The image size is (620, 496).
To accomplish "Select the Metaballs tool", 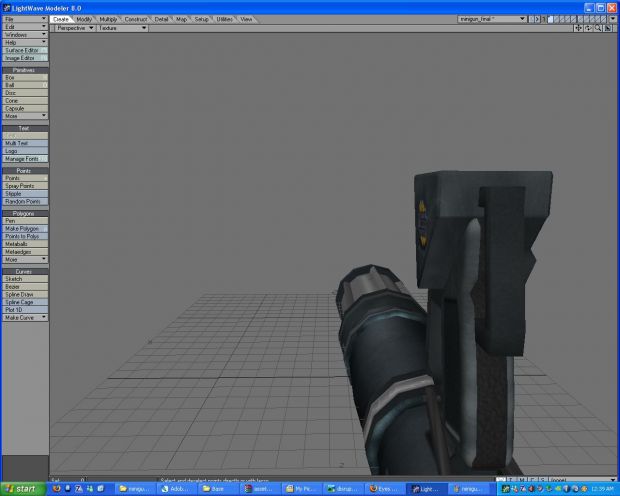I will point(25,244).
